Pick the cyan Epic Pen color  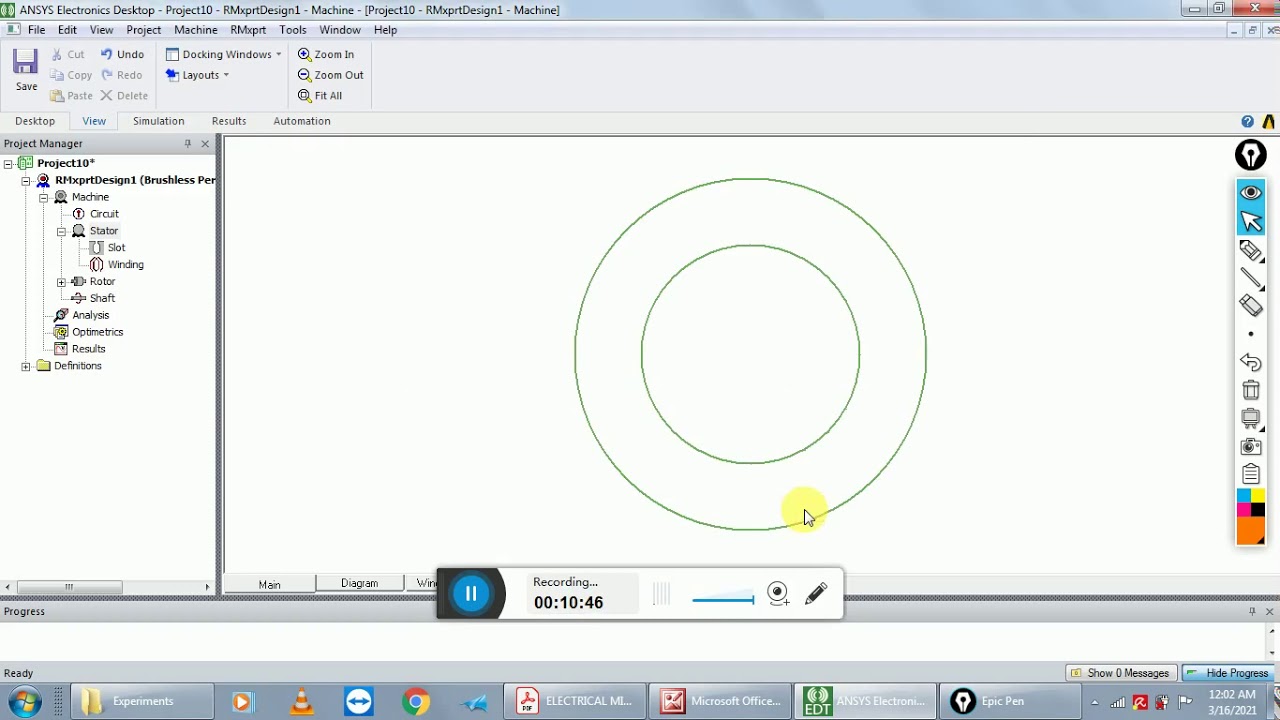(x=1244, y=496)
